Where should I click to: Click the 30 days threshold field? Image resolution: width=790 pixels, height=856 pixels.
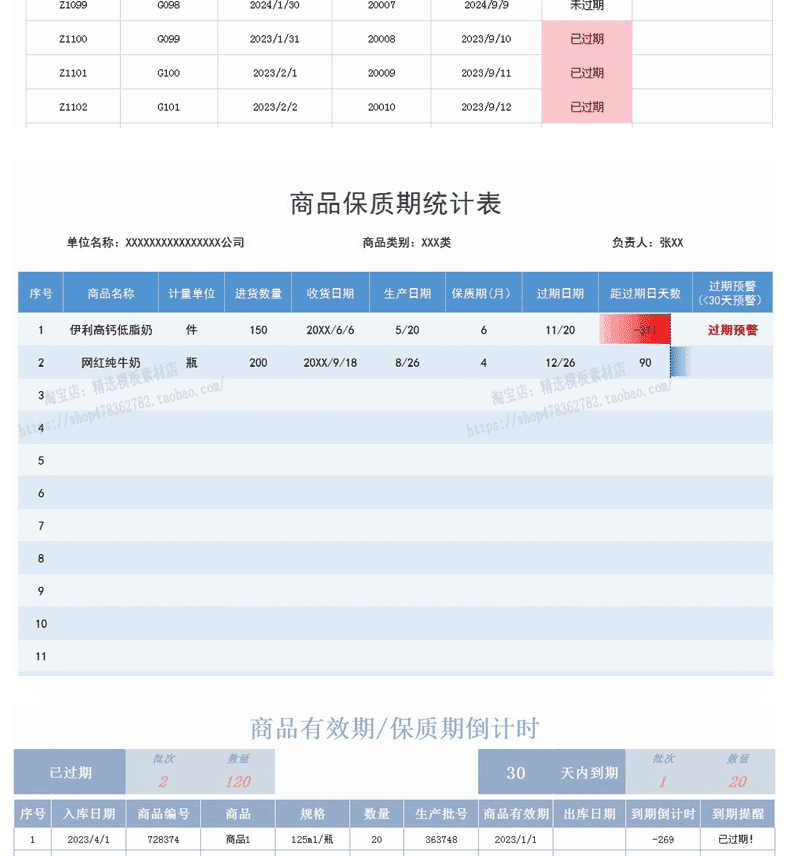click(x=515, y=772)
